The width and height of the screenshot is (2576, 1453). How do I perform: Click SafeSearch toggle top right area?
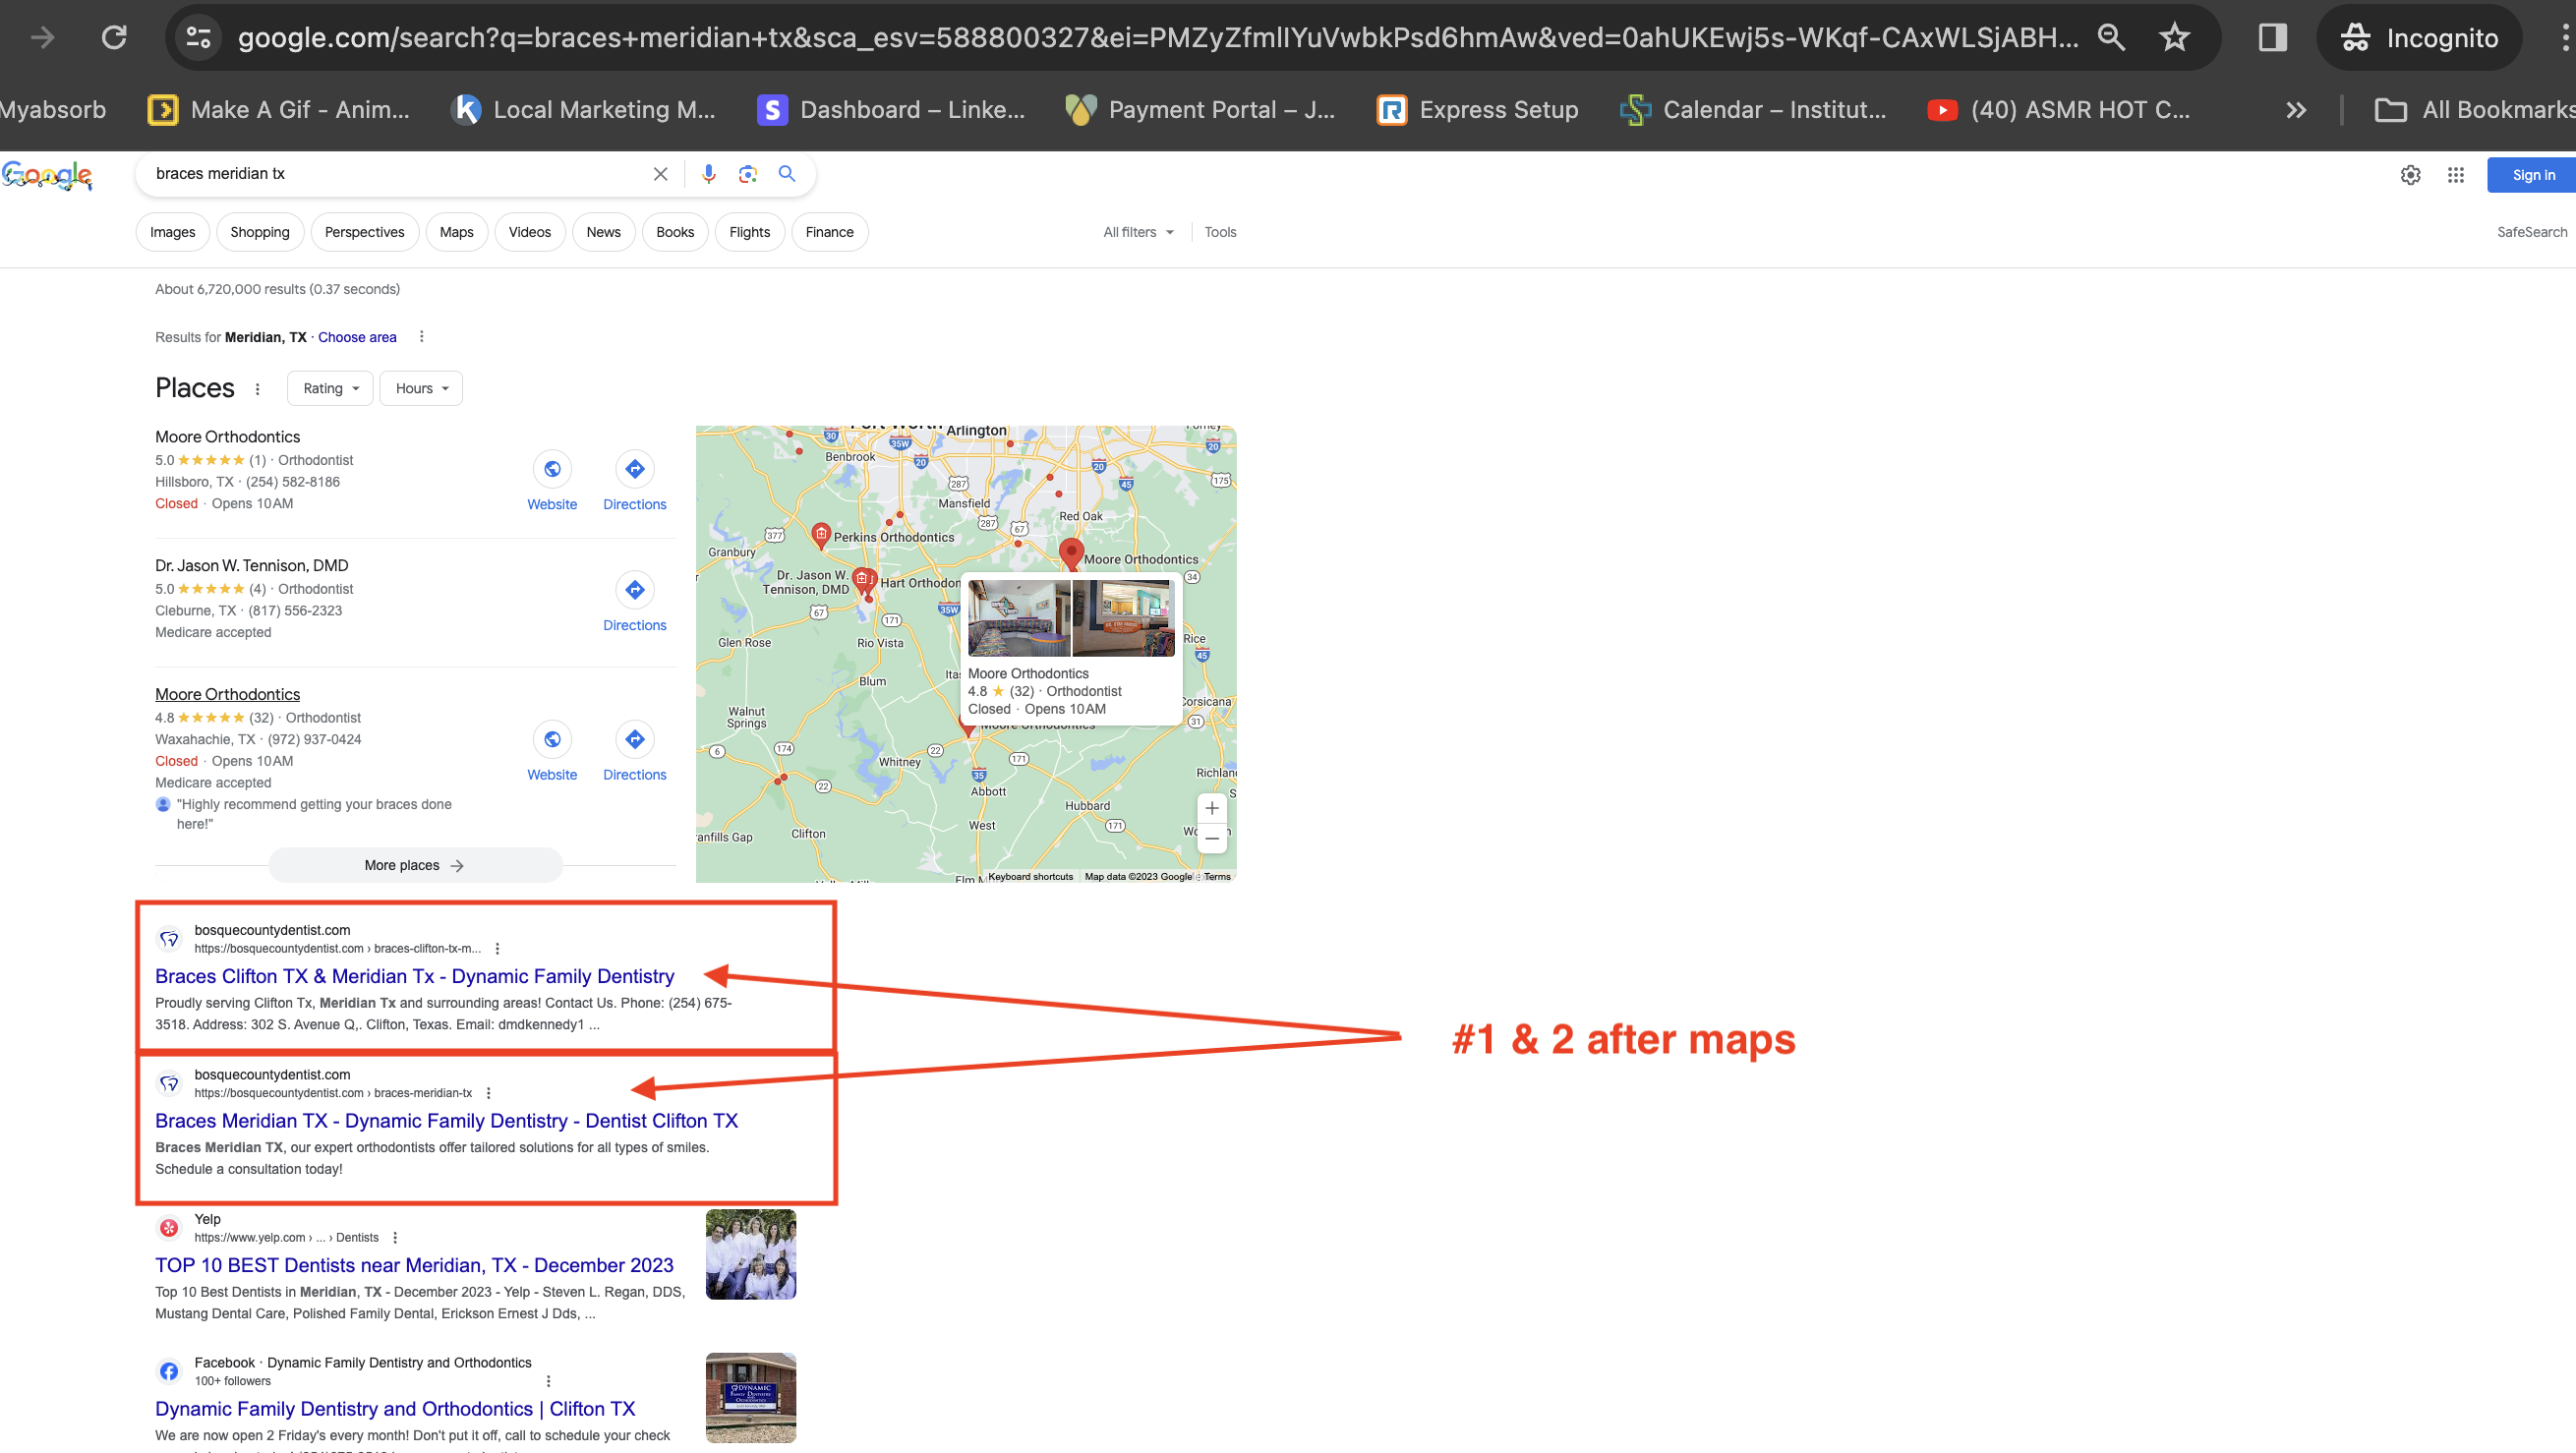pos(2530,232)
